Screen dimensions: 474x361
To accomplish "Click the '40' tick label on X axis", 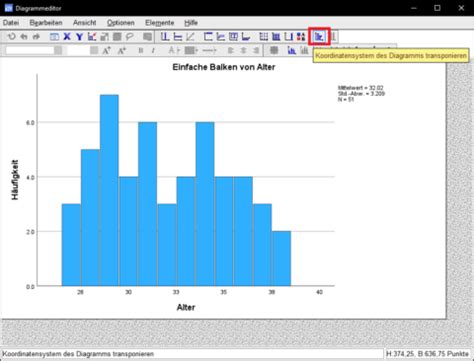I will coord(319,292).
